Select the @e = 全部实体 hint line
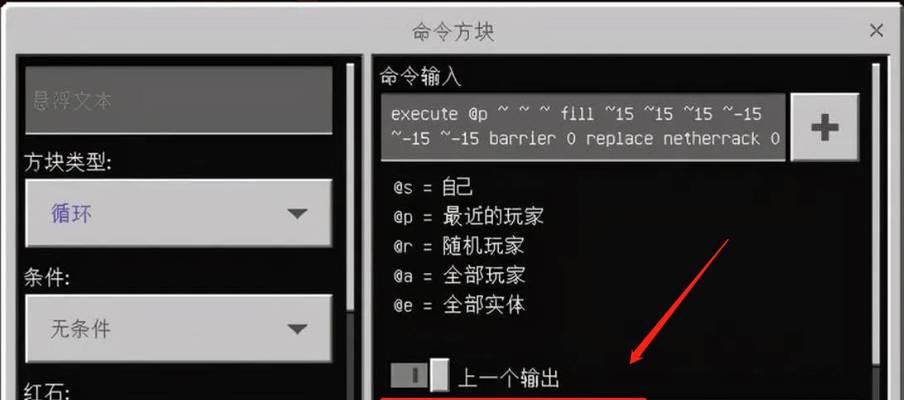The height and width of the screenshot is (400, 904). (459, 305)
